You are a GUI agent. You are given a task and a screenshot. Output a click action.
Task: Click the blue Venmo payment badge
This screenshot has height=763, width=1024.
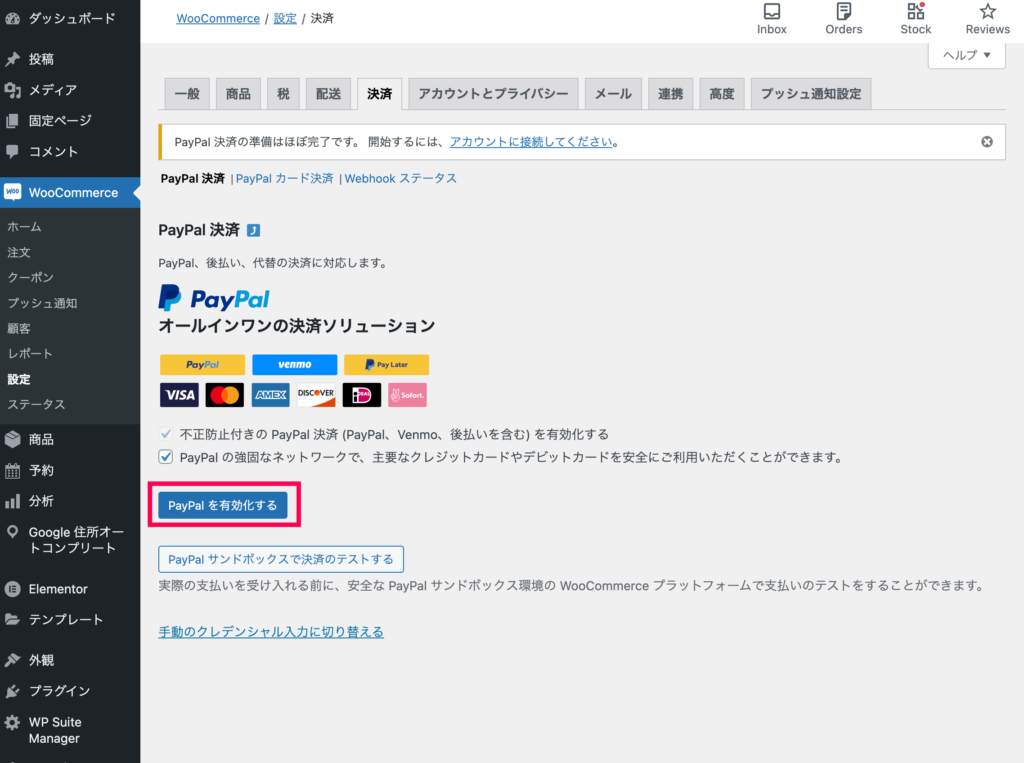coord(295,365)
